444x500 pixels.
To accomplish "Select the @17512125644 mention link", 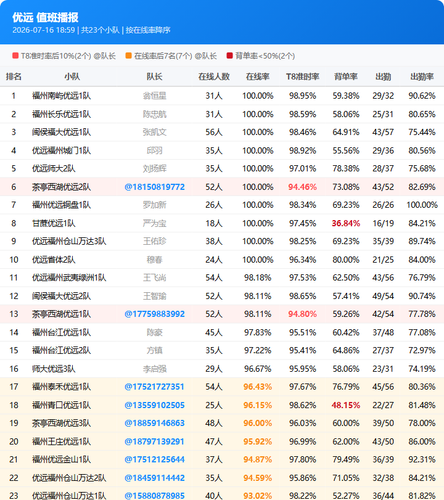I will tap(154, 459).
